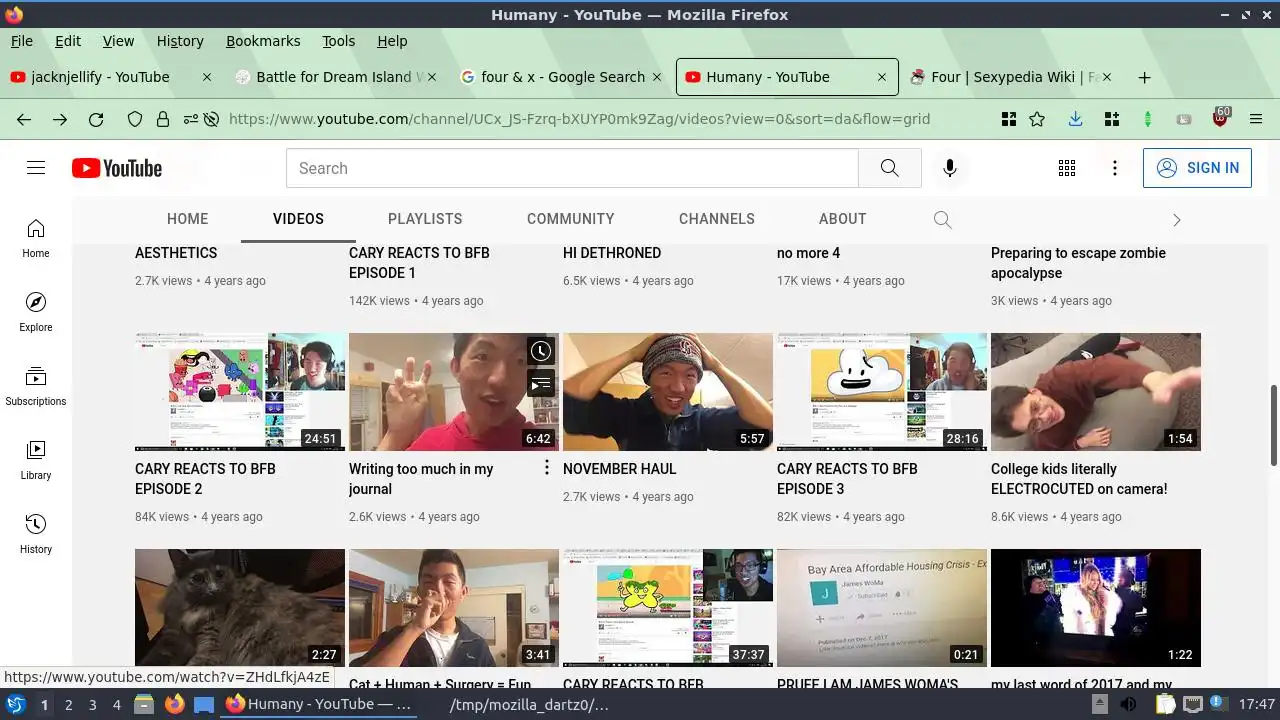Click the Firefox launcher in taskbar

click(175, 705)
